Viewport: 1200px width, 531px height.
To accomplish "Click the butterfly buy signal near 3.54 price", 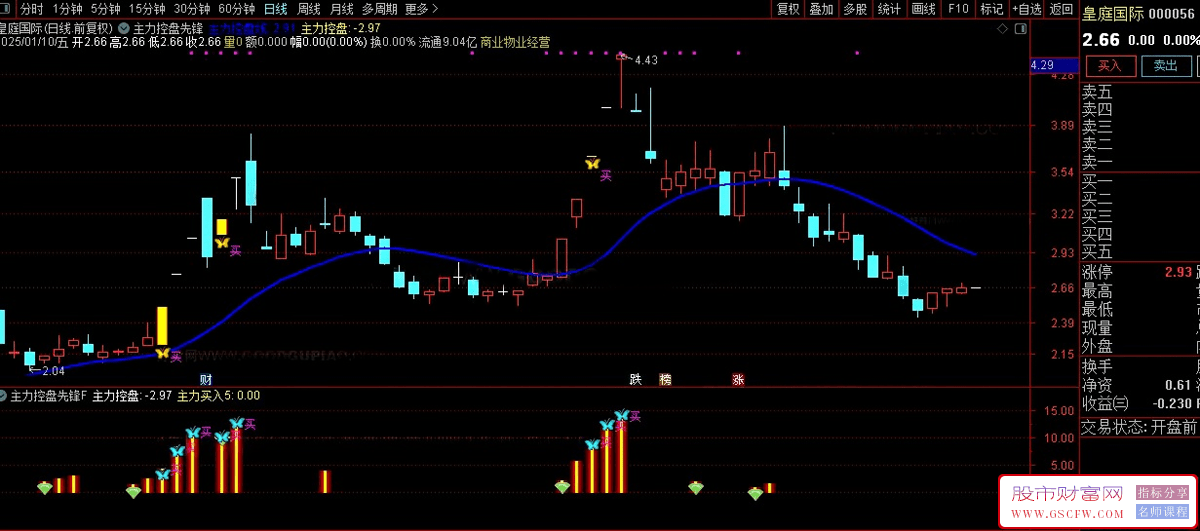I will click(x=592, y=164).
